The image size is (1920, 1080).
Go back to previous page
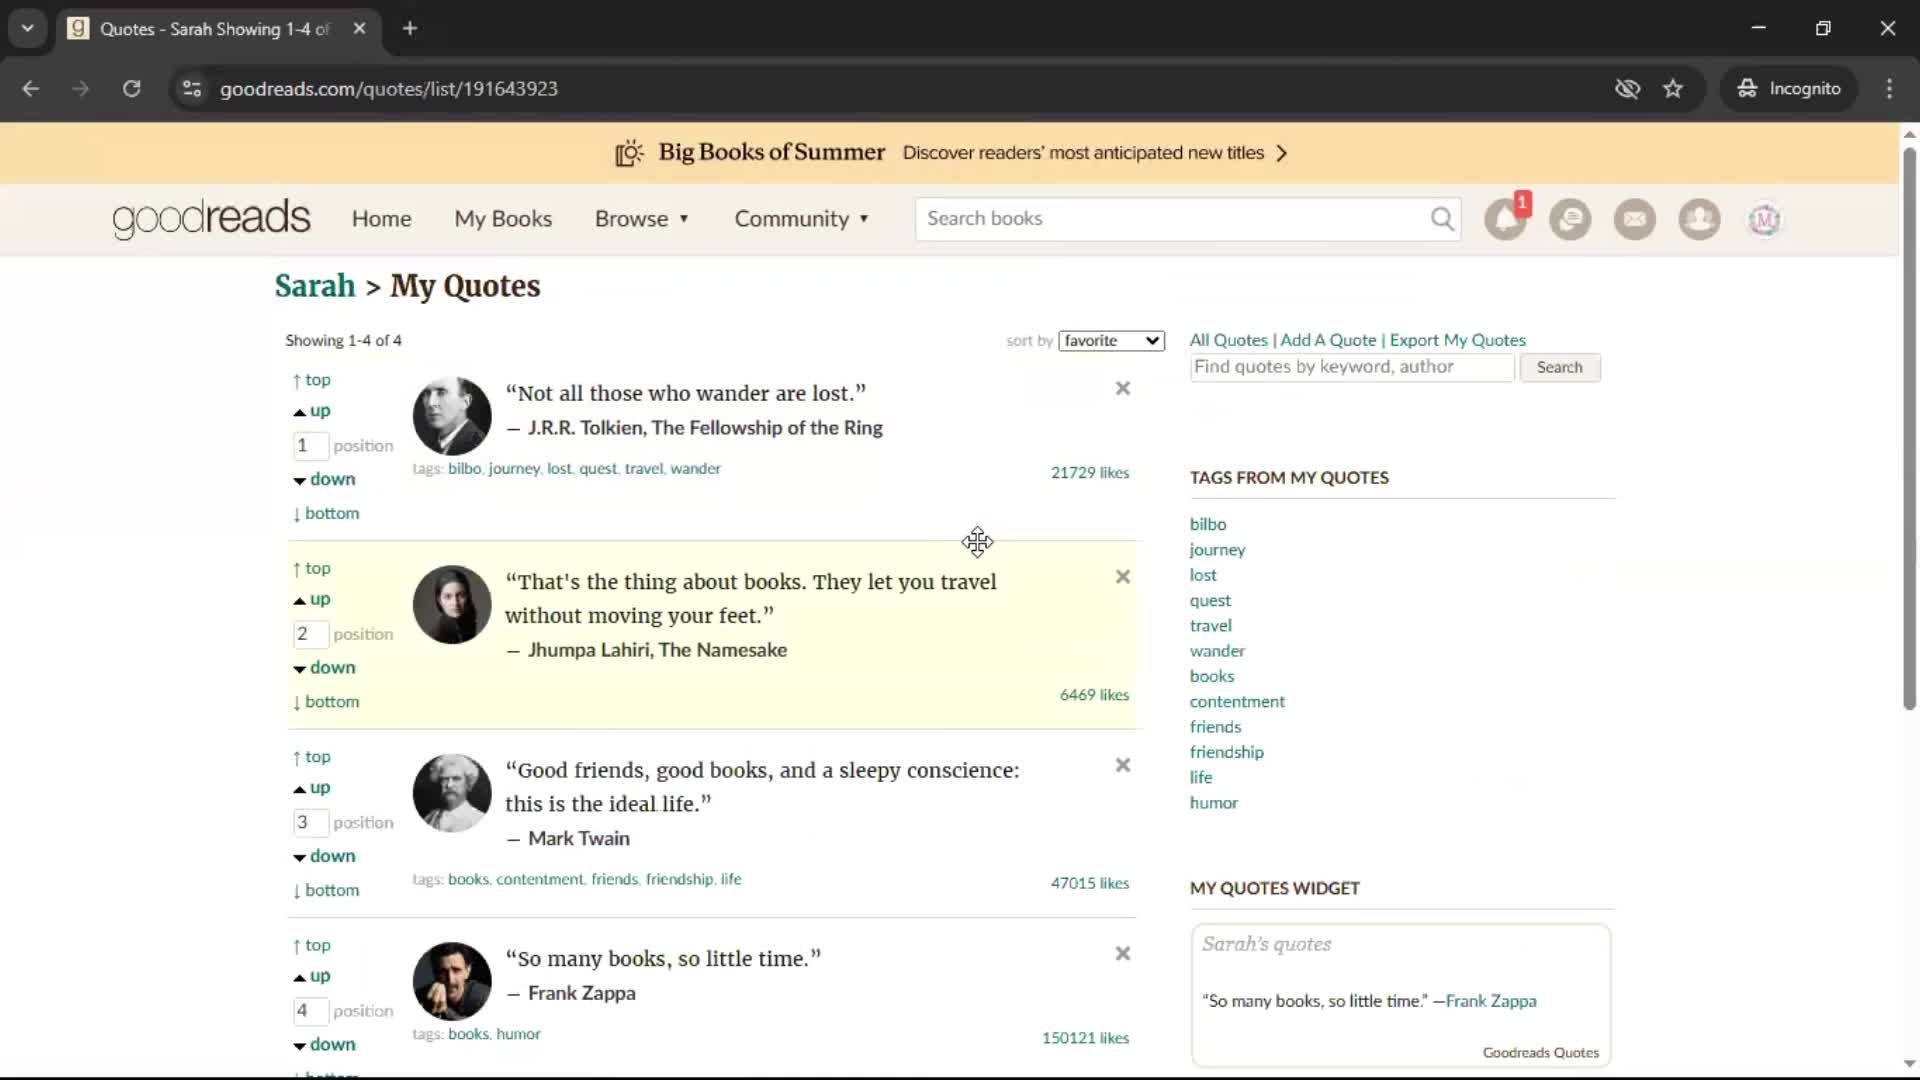coord(31,89)
